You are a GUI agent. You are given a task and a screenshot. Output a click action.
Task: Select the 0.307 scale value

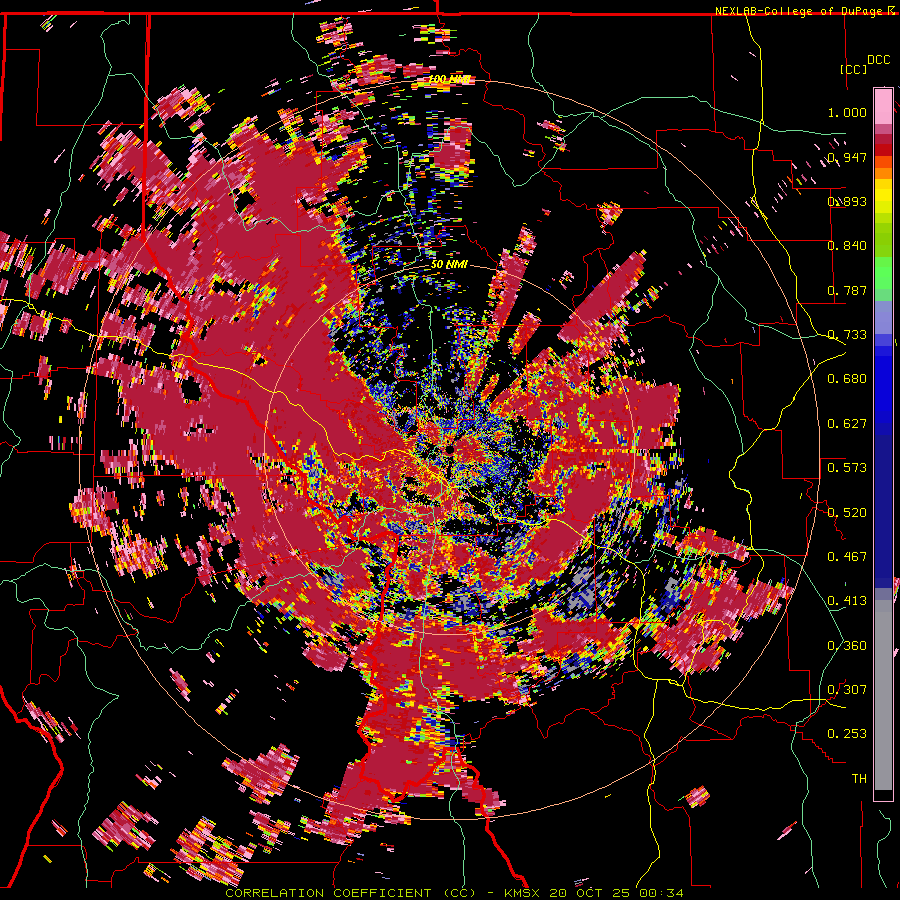(x=847, y=690)
